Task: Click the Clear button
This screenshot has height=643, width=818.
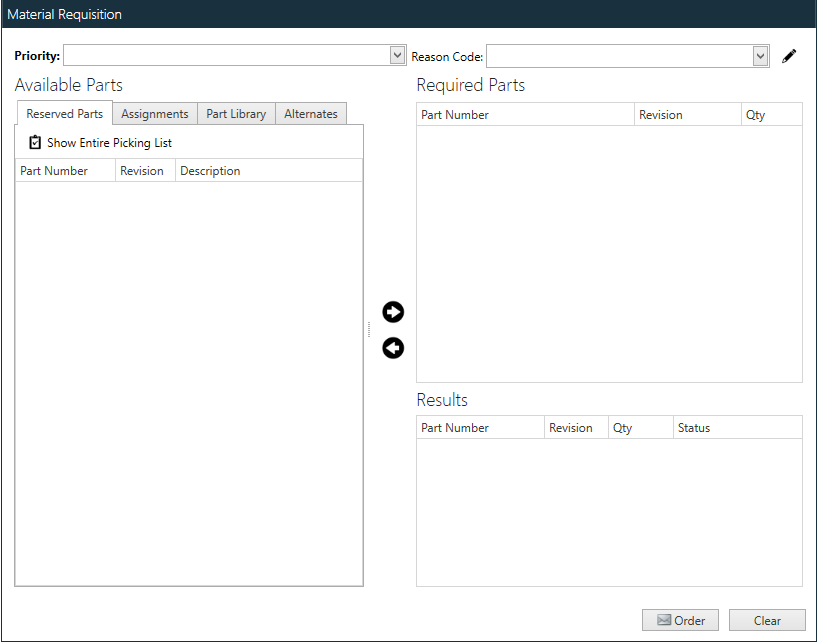Action: 766,620
